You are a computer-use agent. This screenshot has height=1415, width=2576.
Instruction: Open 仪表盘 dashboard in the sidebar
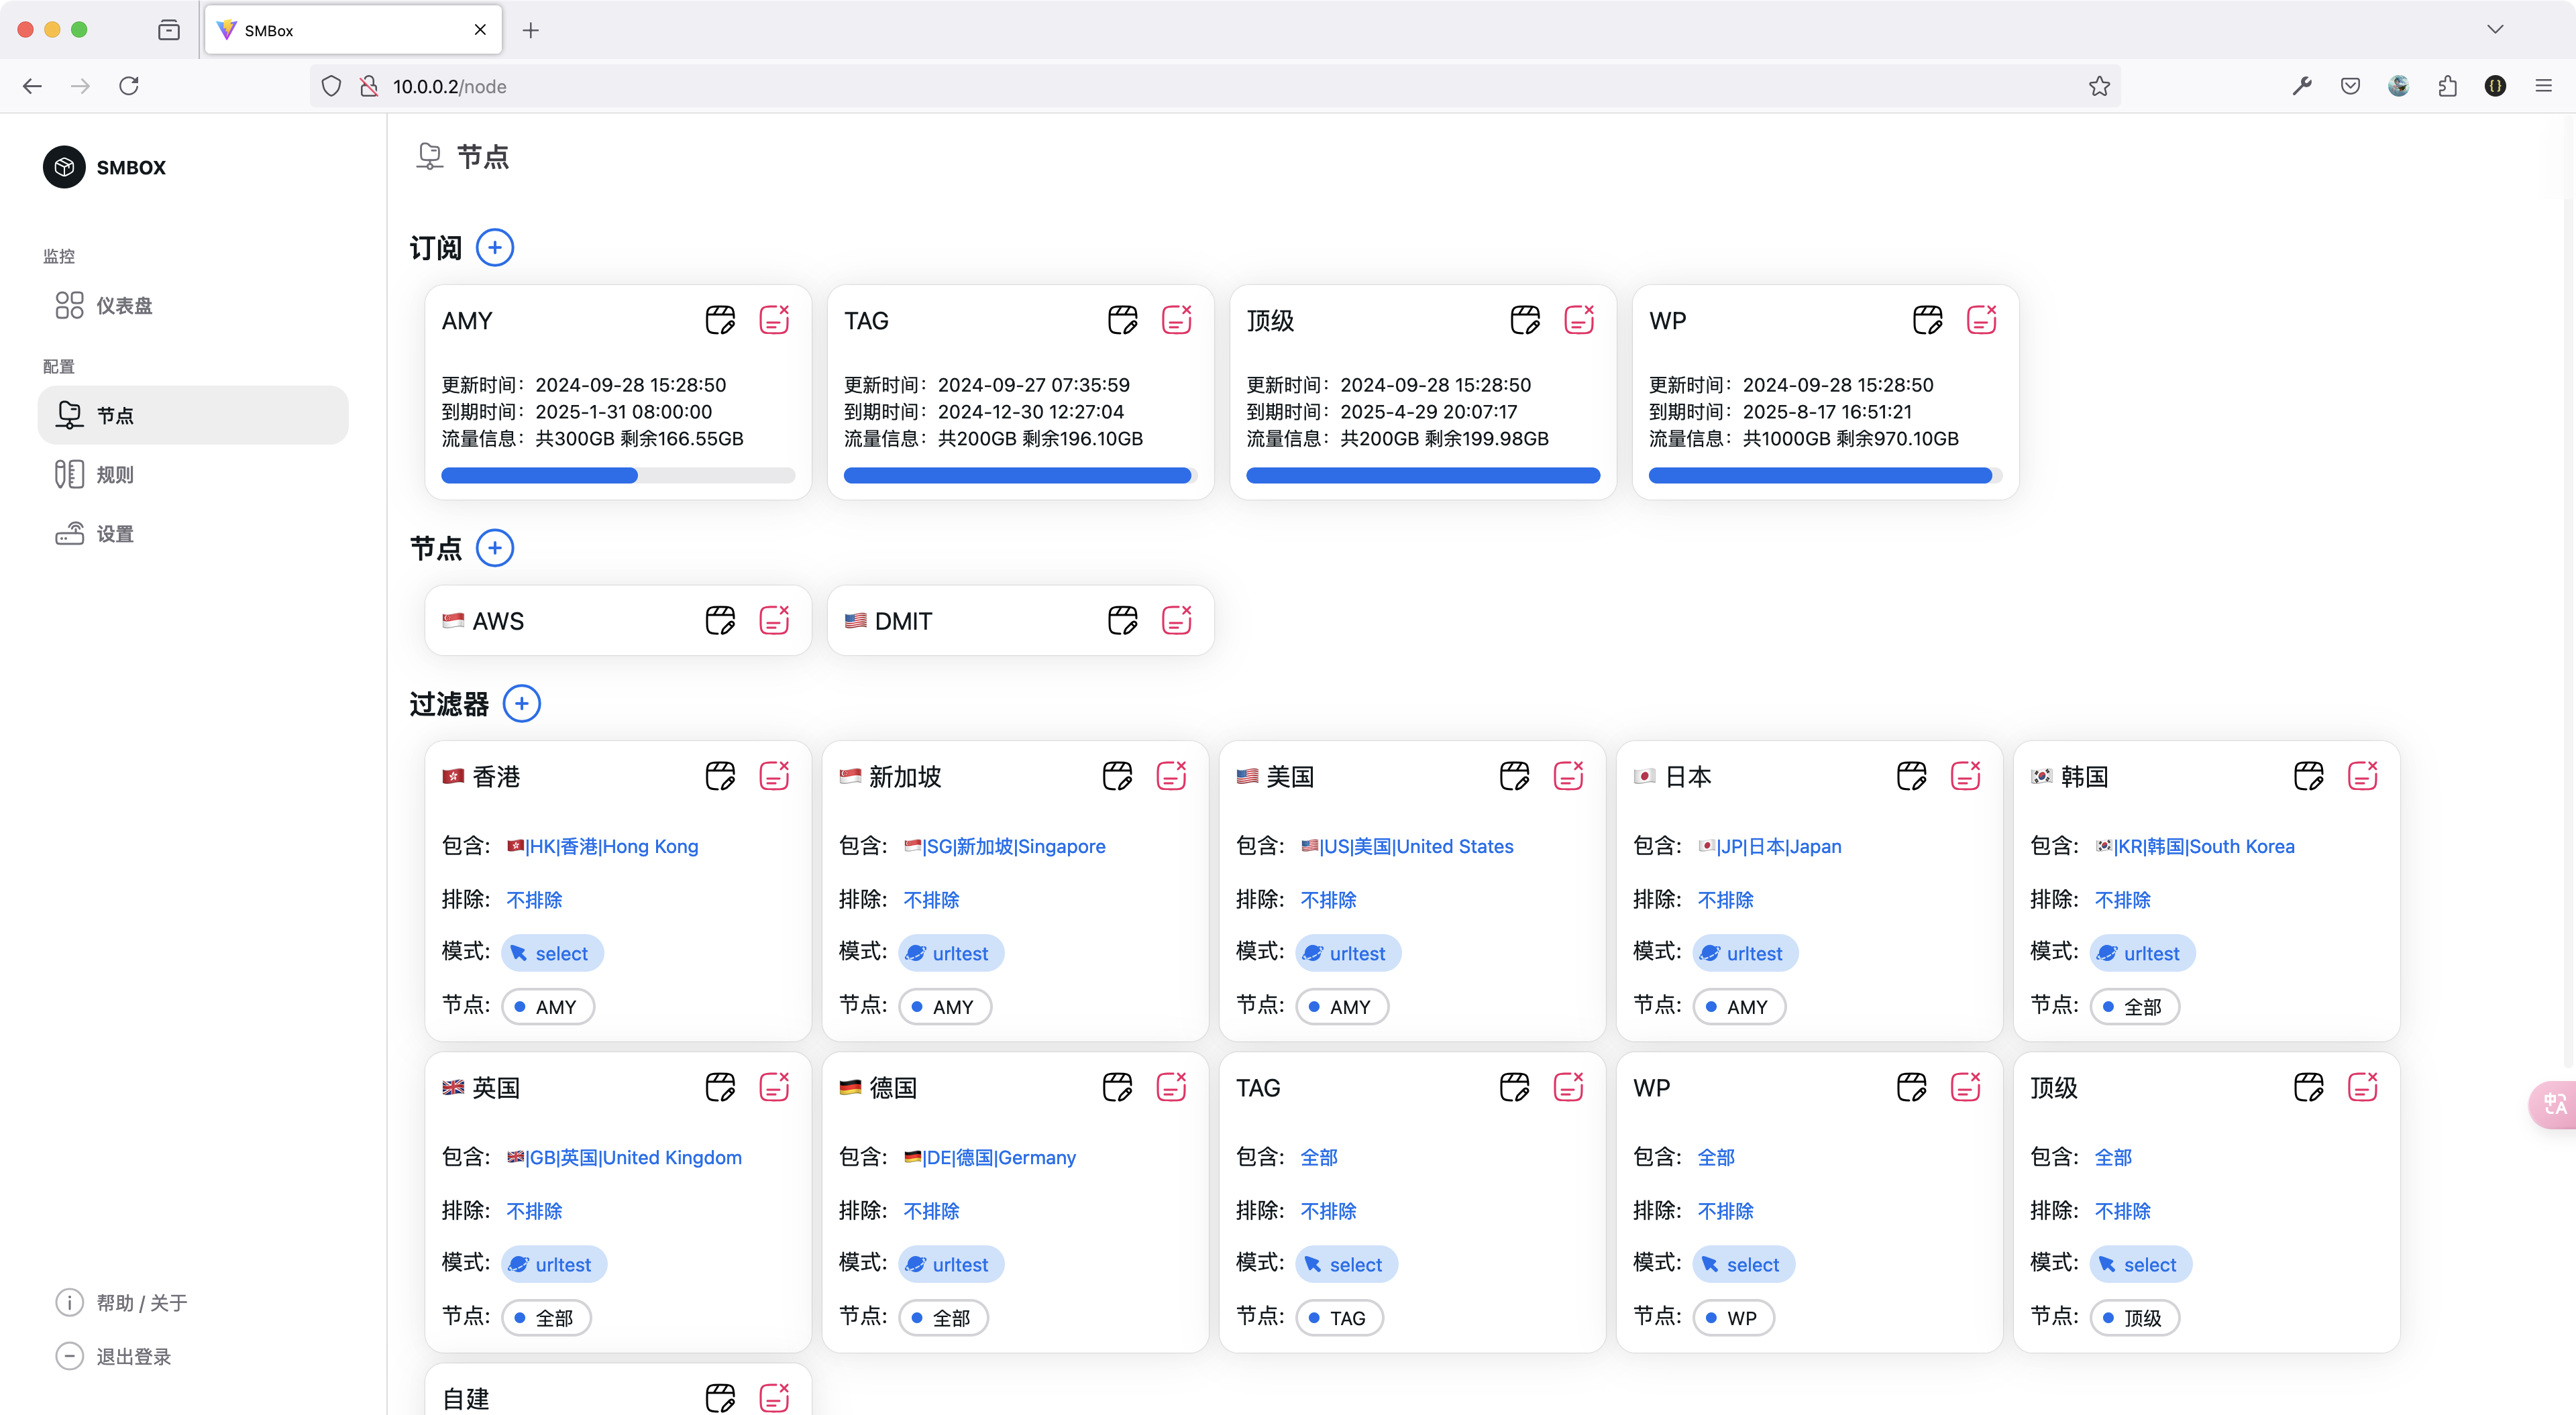[193, 305]
